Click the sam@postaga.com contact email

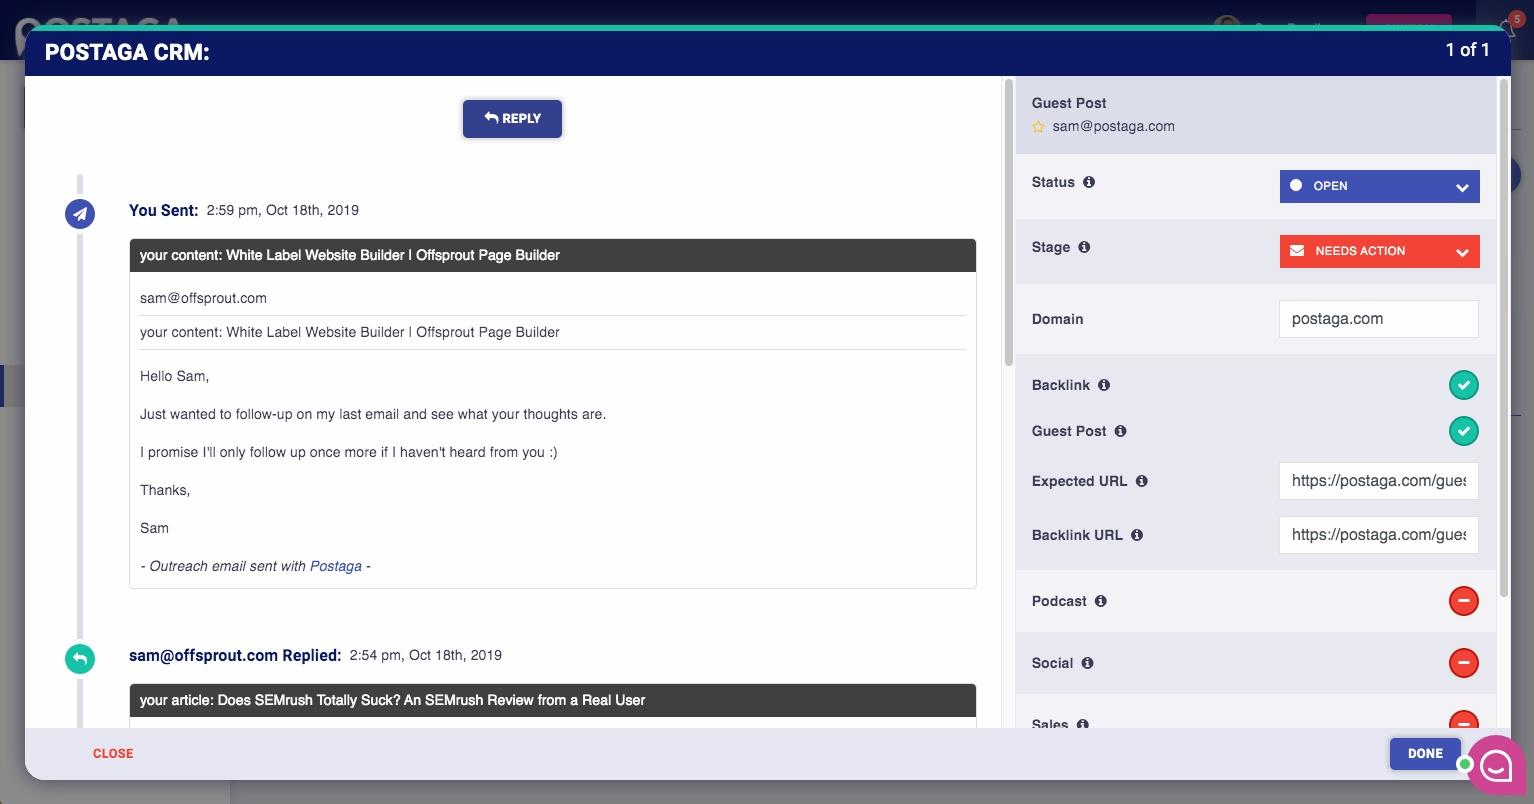pyautogui.click(x=1113, y=126)
